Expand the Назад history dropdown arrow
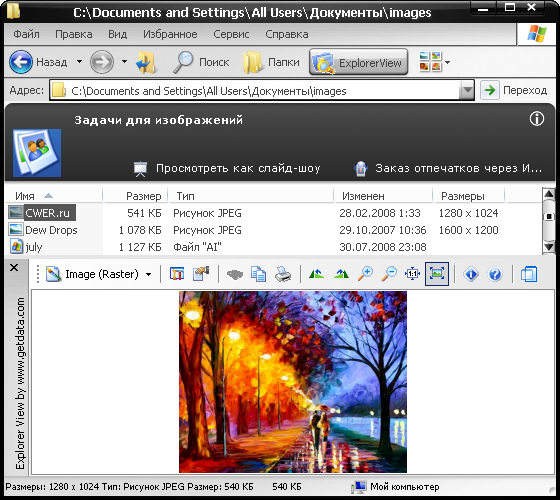Viewport: 560px width, 500px height. [x=79, y=62]
